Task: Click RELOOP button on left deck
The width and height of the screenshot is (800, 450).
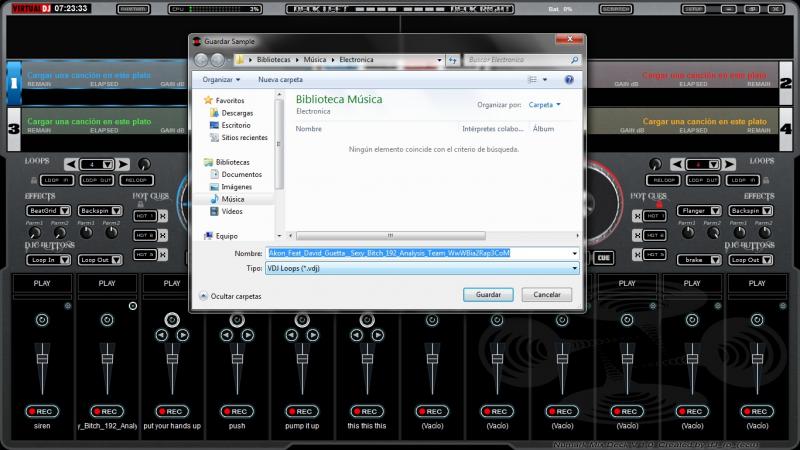Action: pos(136,180)
